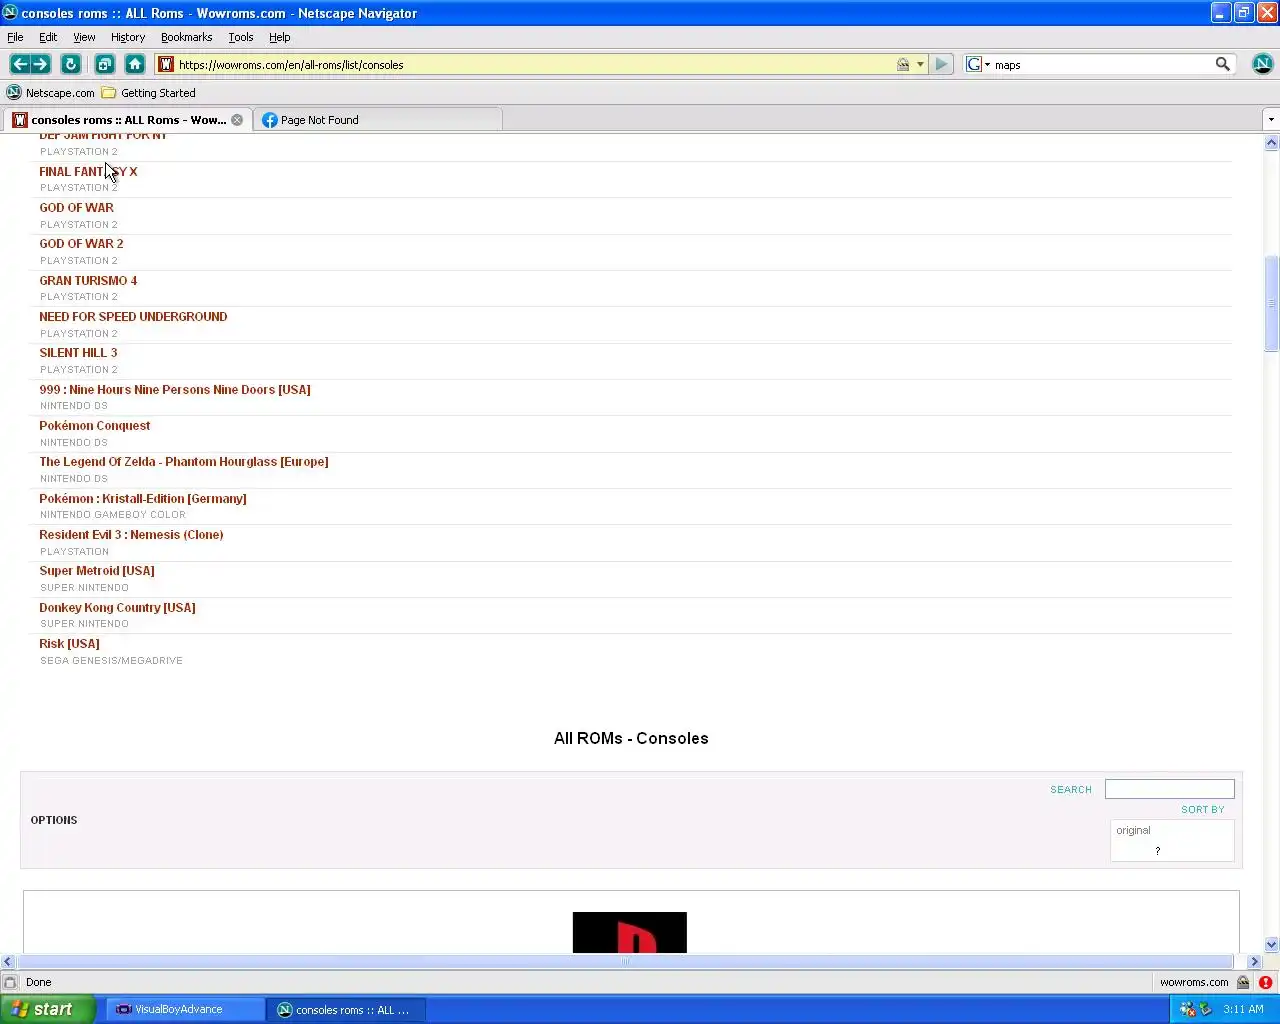Open 999 Nine Hours Nine Persons link
The height and width of the screenshot is (1024, 1280).
pyautogui.click(x=175, y=390)
